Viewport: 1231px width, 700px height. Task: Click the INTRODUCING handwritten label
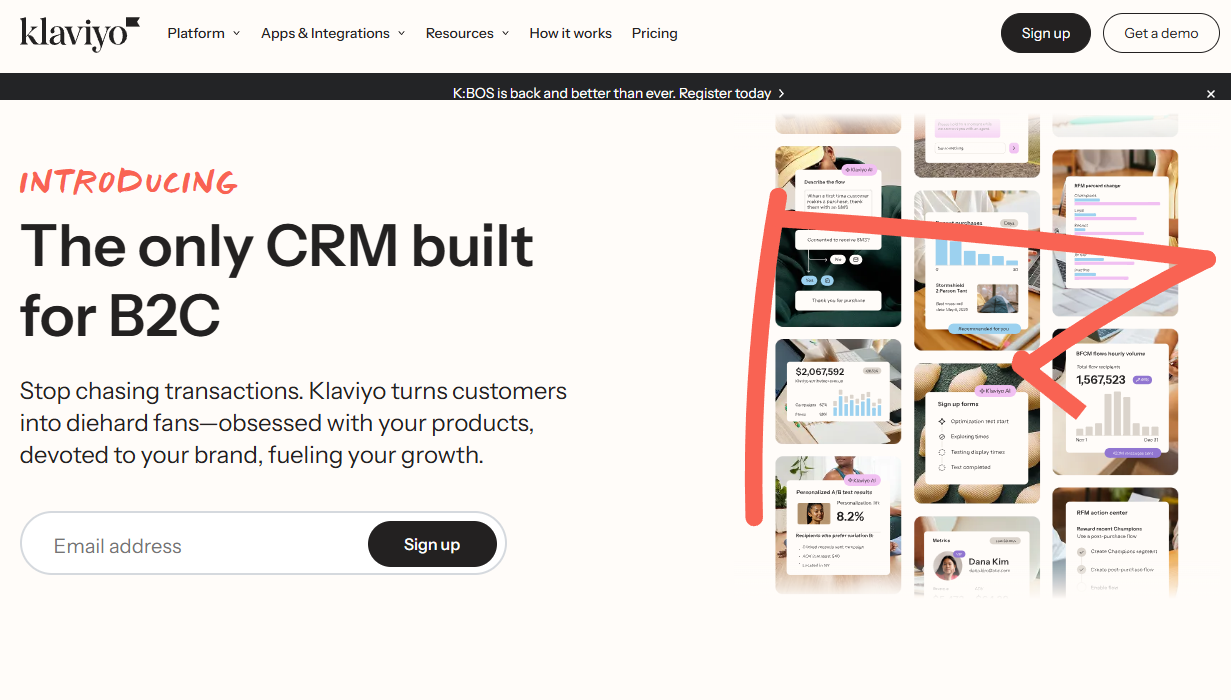point(129,181)
